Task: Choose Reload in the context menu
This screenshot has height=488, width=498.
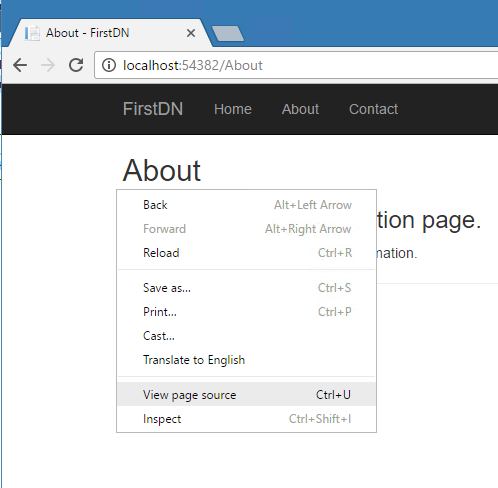Action: click(247, 253)
